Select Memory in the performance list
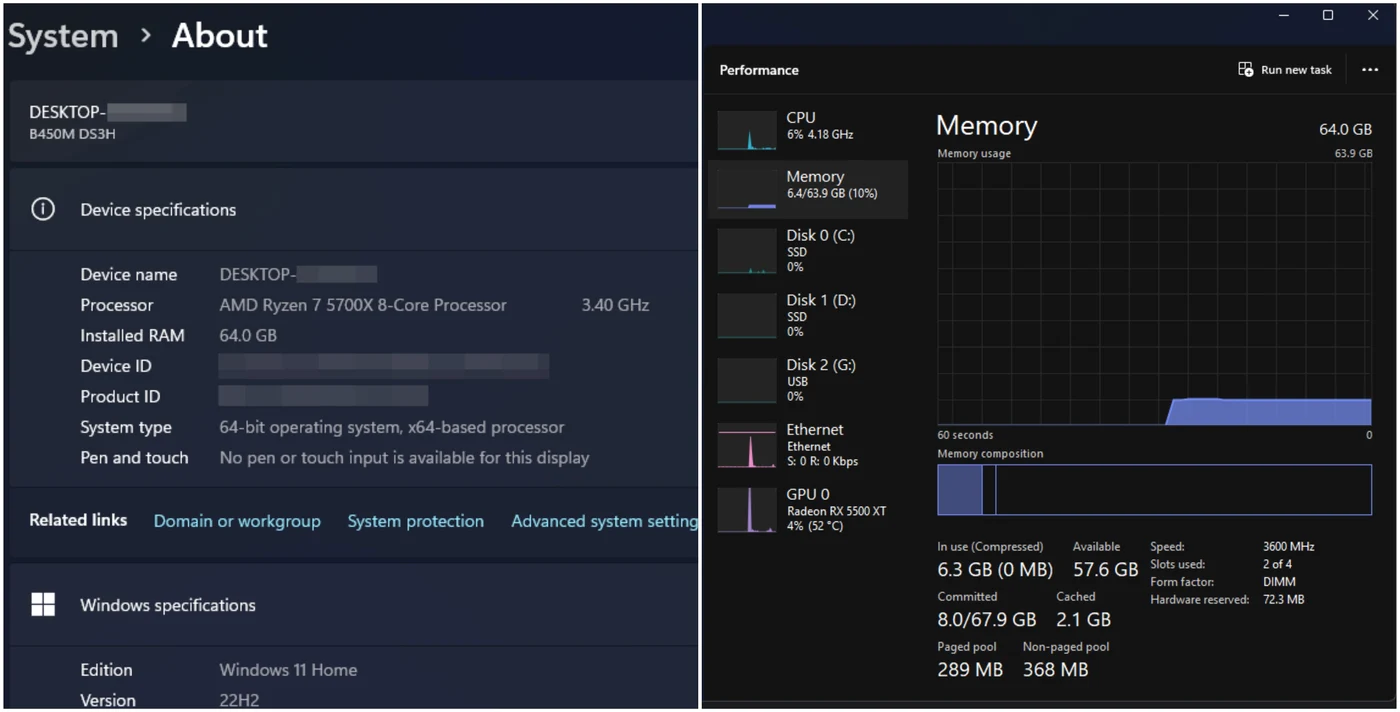 tap(808, 189)
